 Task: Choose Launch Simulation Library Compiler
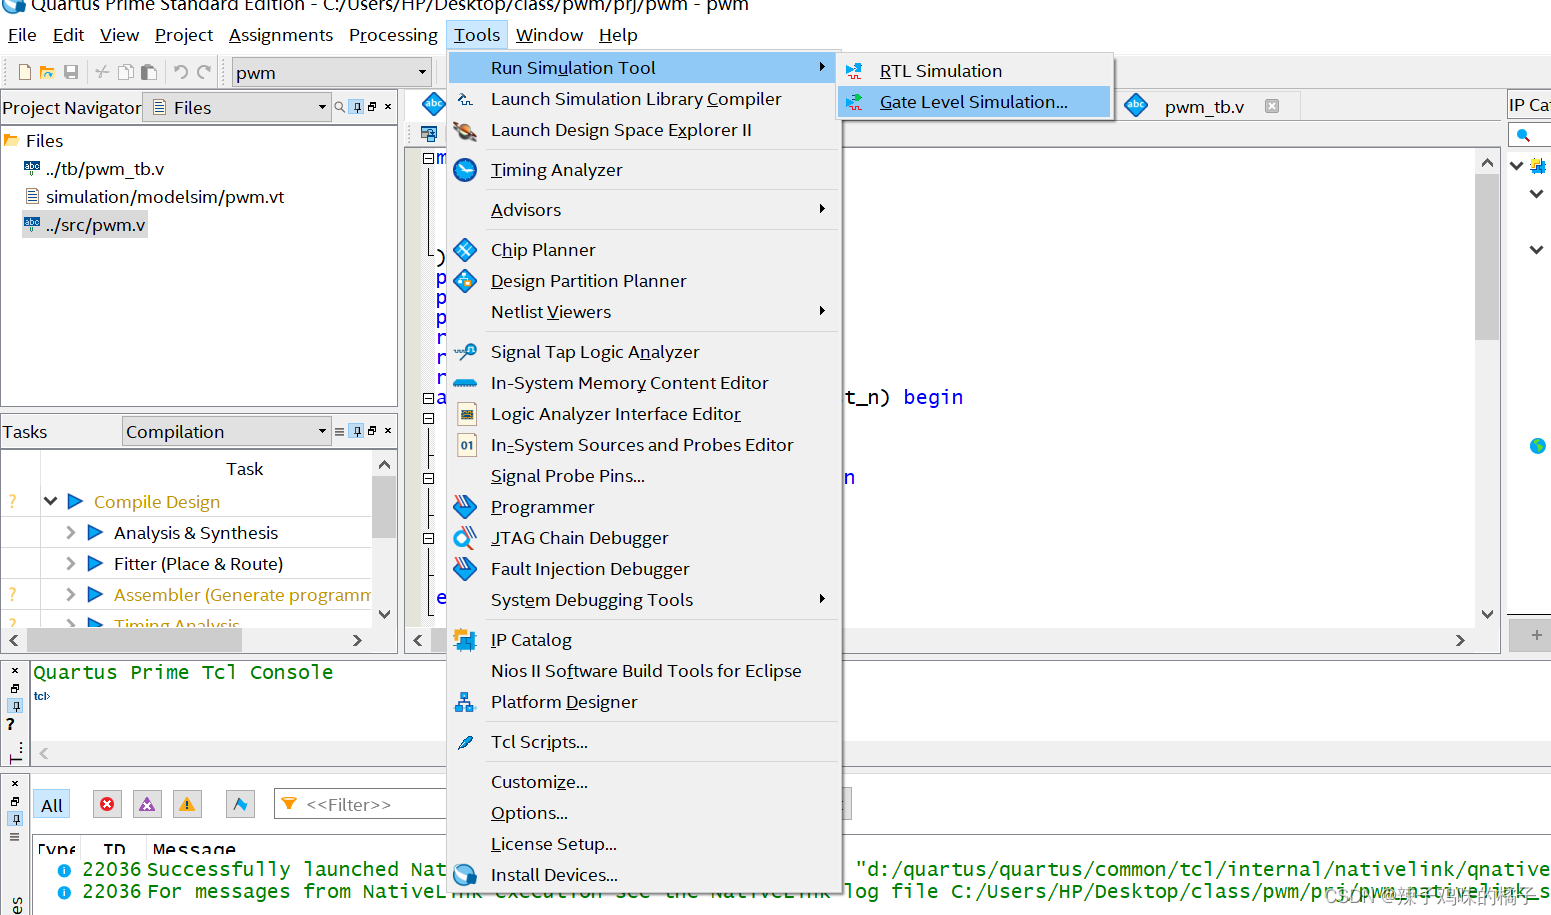(644, 99)
